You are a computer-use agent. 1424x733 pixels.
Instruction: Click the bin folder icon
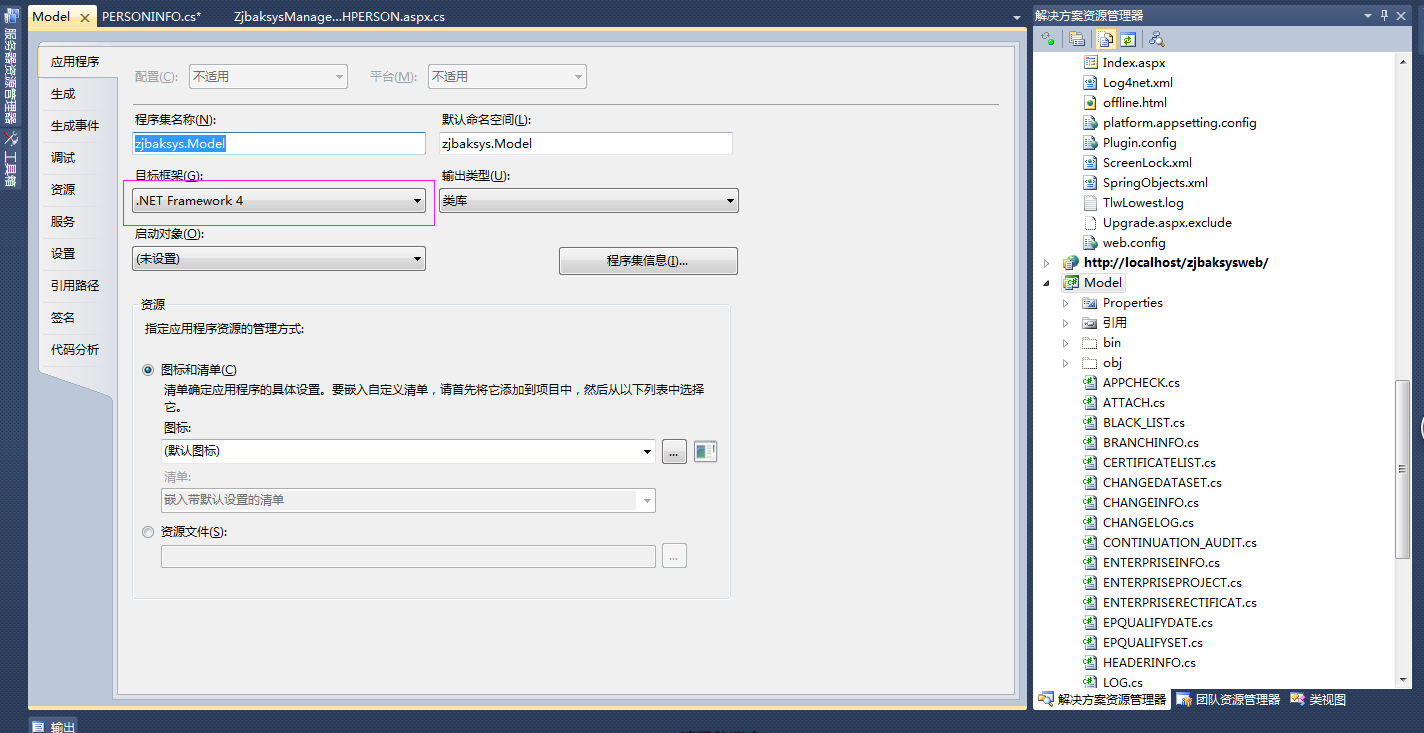pos(1090,342)
